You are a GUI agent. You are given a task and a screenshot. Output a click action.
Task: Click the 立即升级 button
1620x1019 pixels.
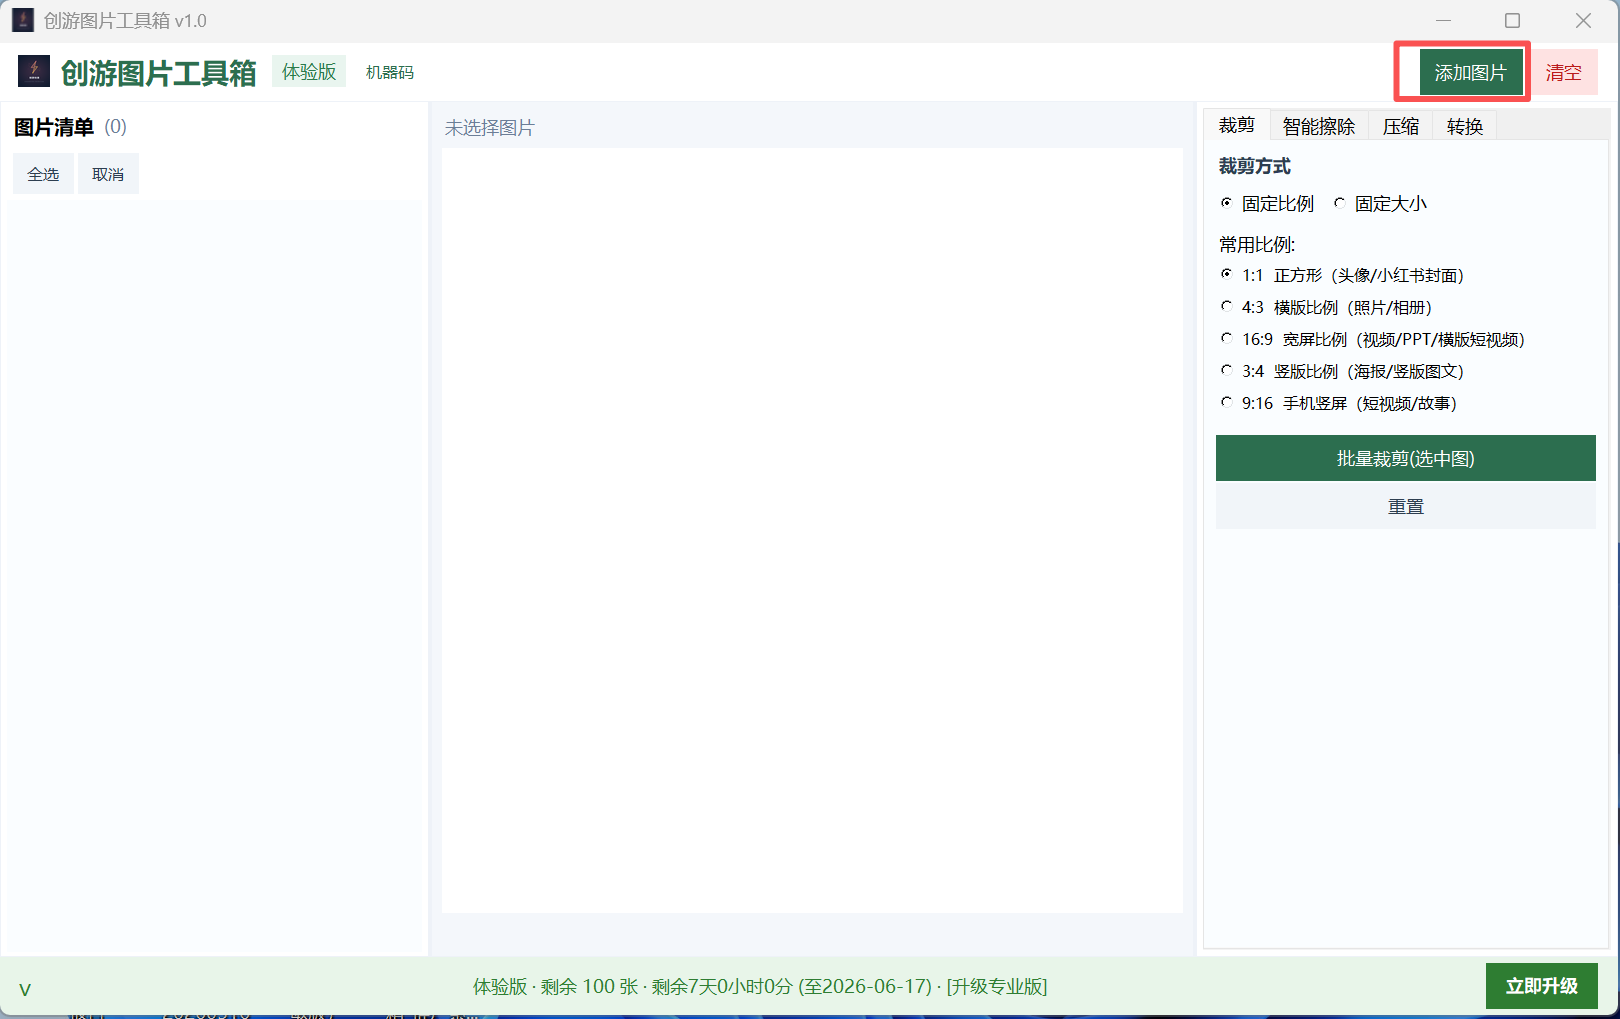click(1542, 986)
